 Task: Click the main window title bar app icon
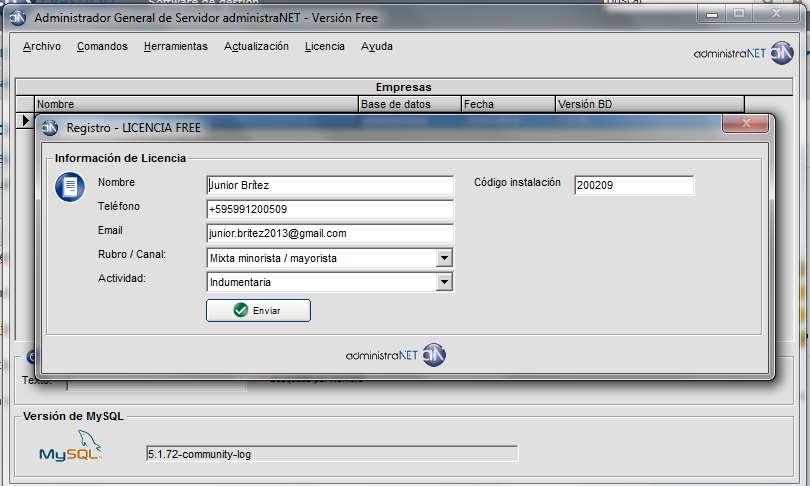tap(18, 18)
